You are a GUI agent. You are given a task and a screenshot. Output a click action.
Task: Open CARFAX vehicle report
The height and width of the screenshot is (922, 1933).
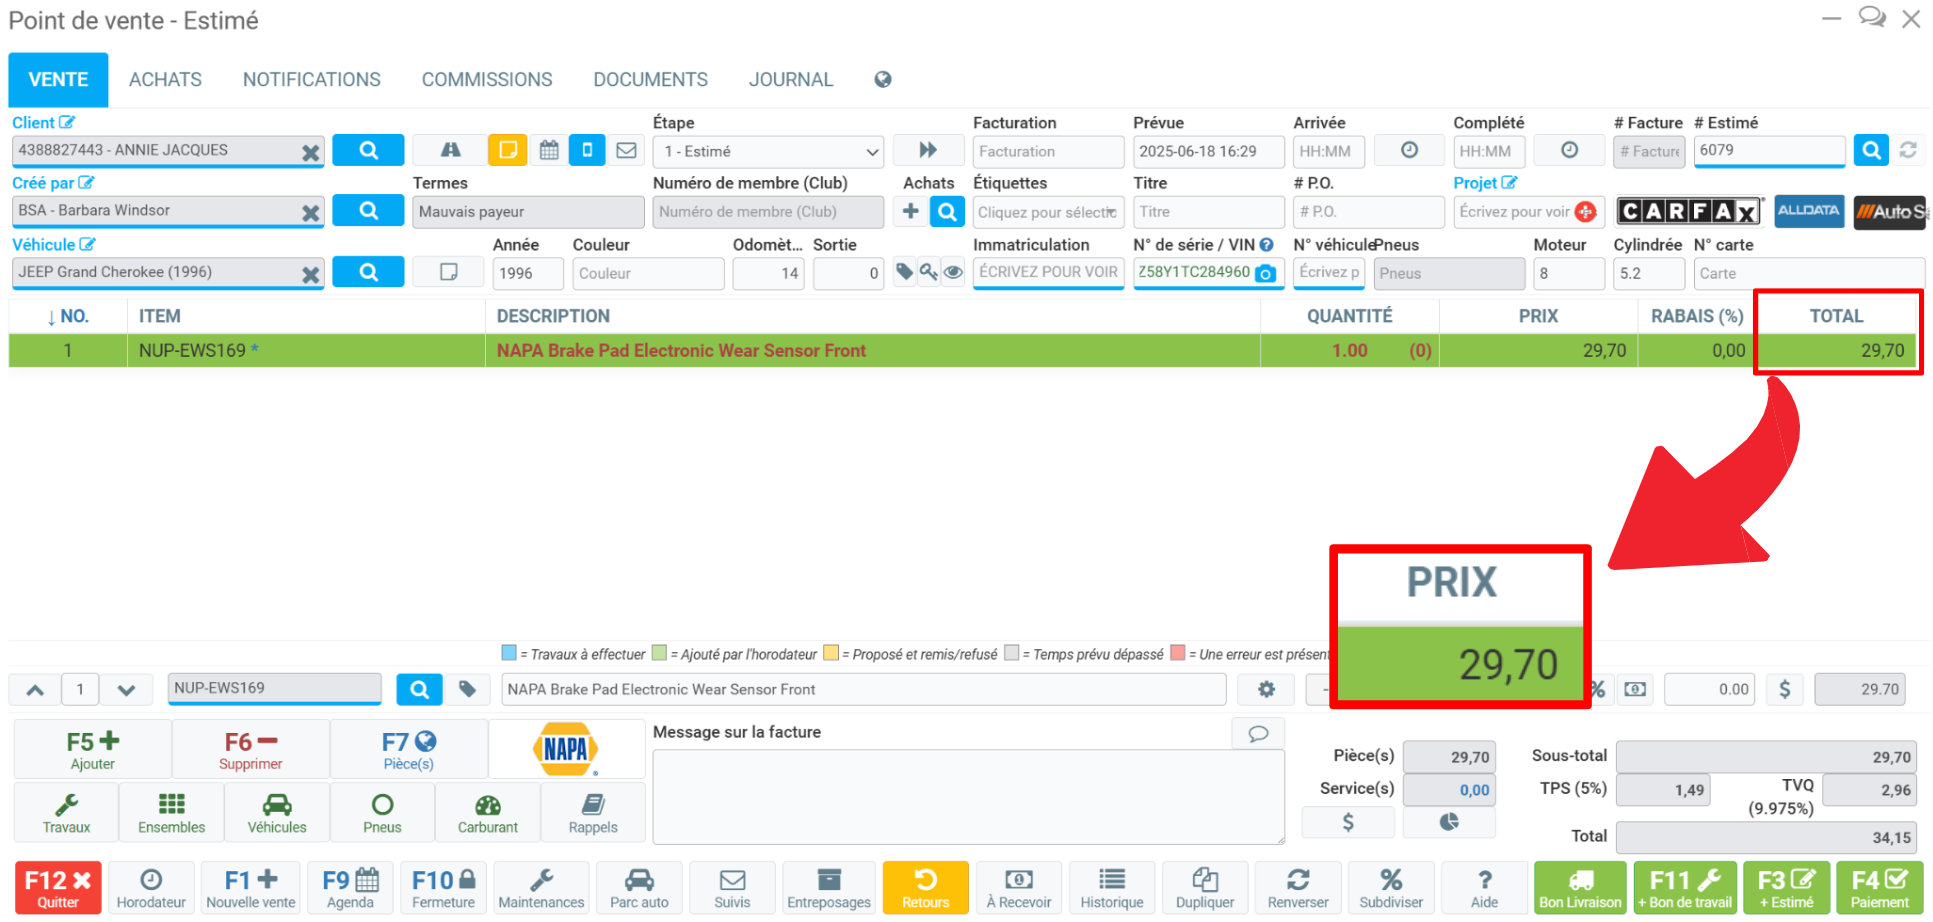tap(1689, 211)
